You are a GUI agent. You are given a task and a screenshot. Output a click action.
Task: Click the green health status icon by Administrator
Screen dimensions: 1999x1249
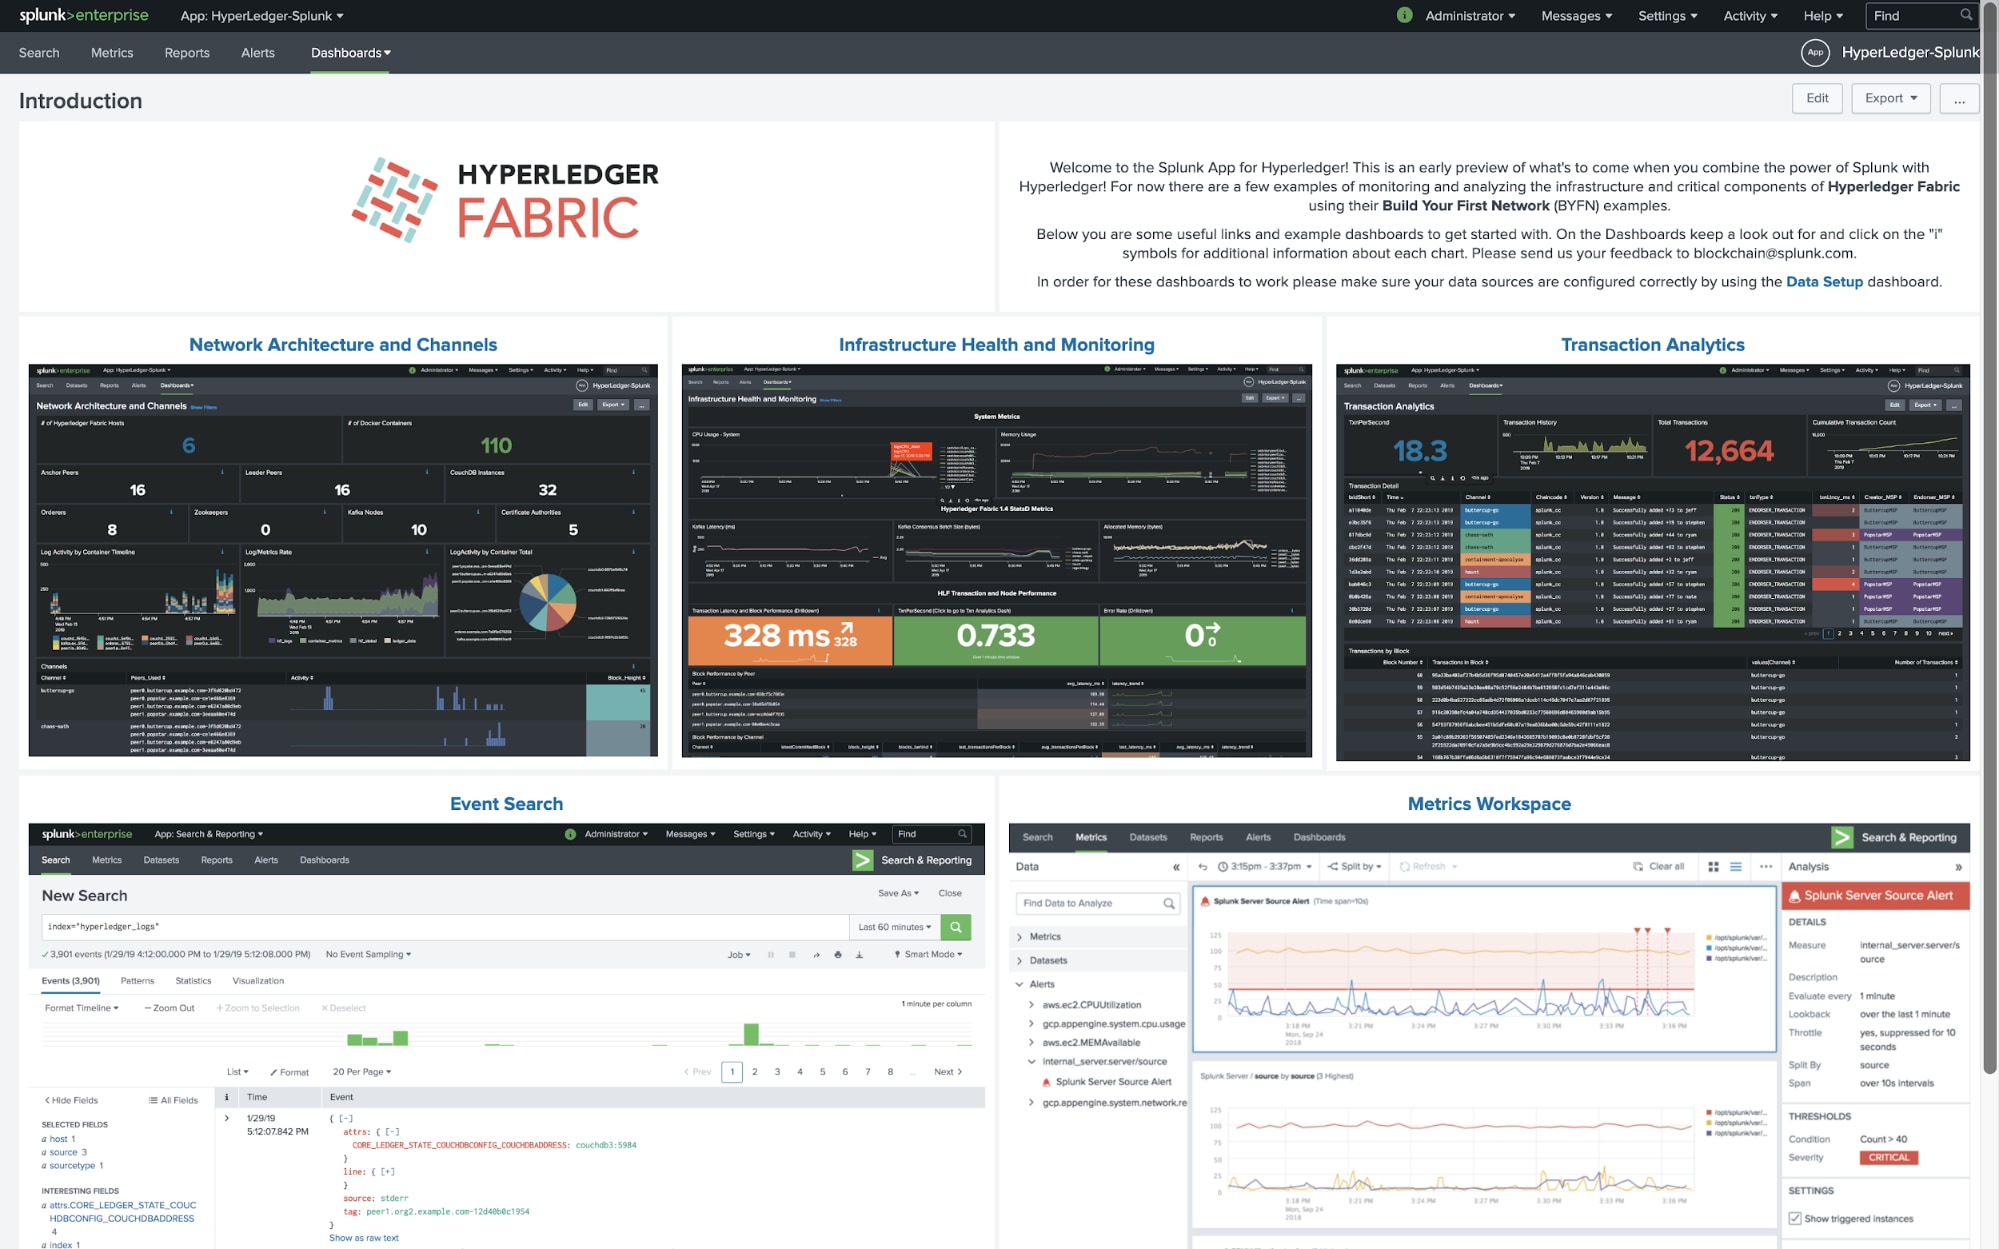1404,15
